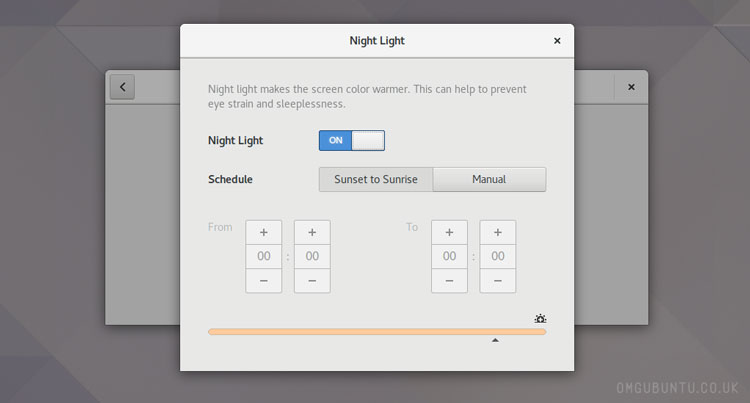The image size is (750, 403).
Task: Turn off the Night Light switch
Action: click(351, 141)
